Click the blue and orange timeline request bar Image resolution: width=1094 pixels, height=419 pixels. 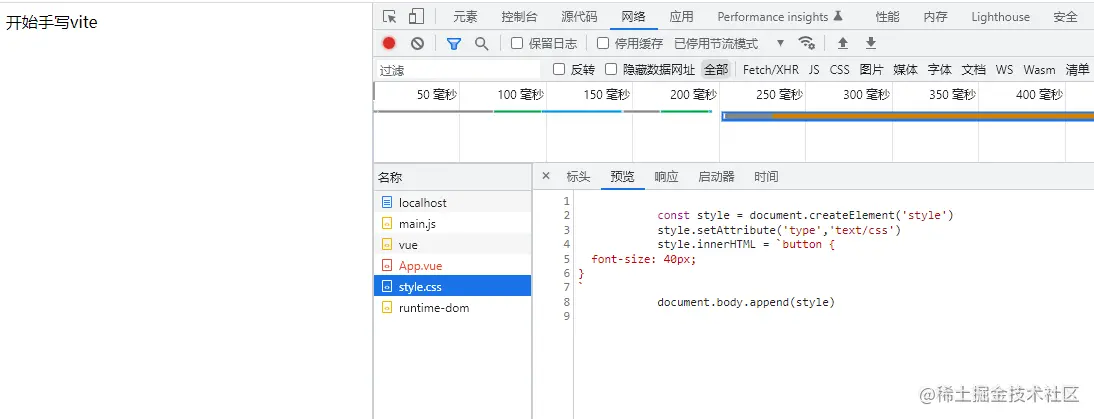click(907, 116)
